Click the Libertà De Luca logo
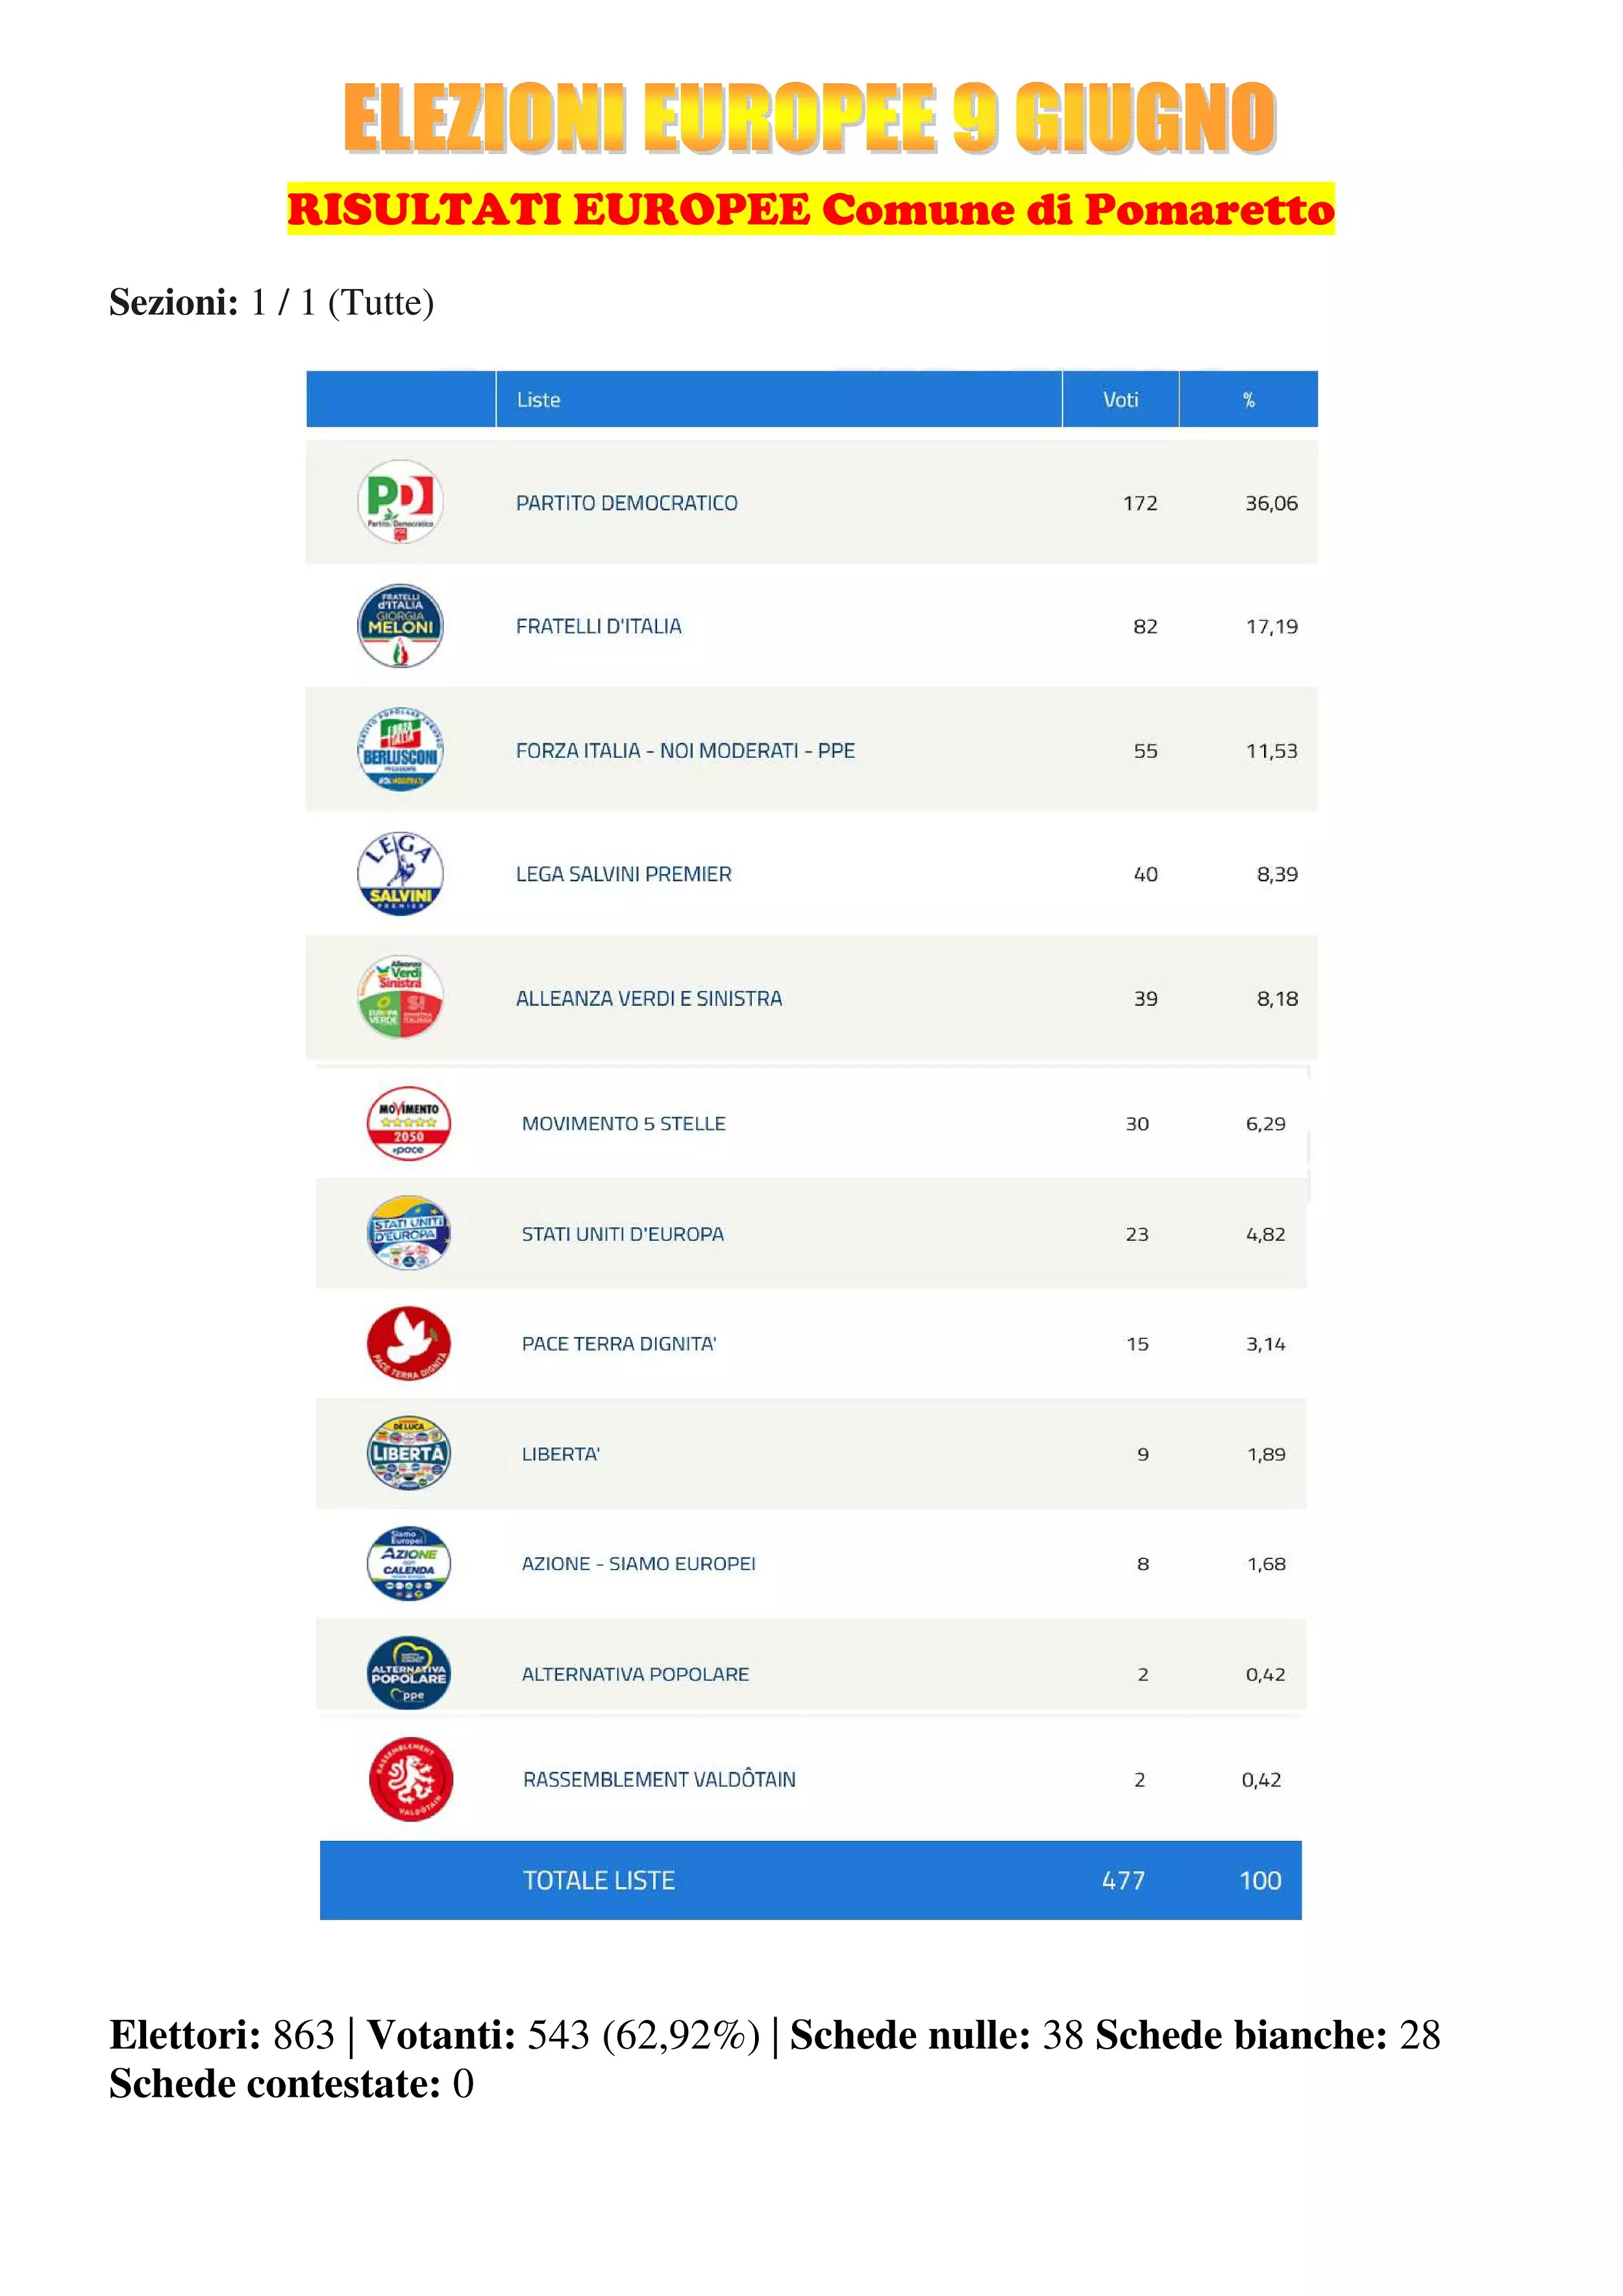This screenshot has width=1623, height=2296. (x=408, y=1453)
